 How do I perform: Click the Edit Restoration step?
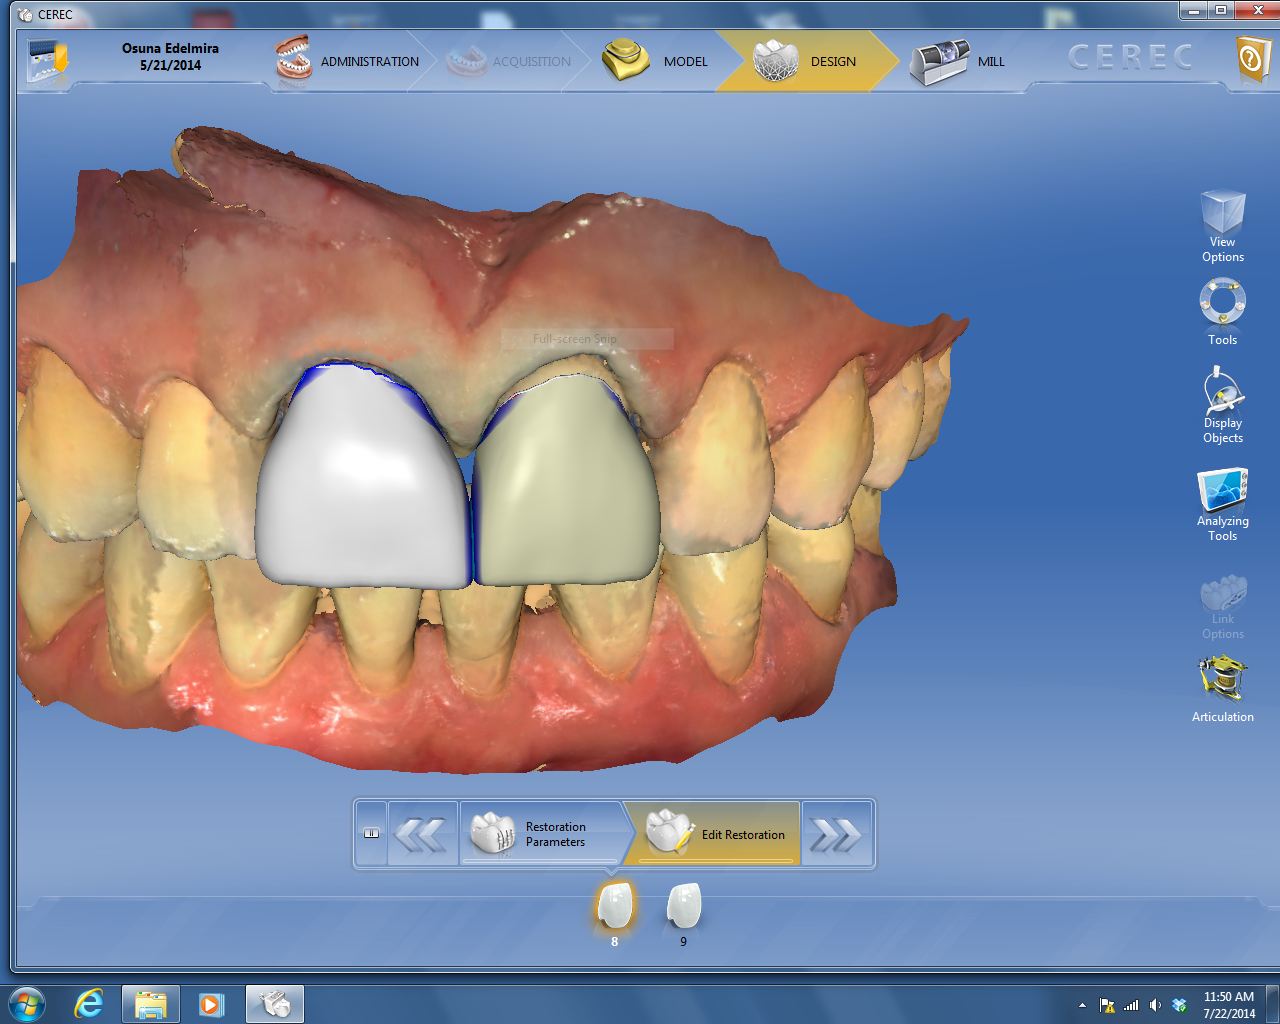click(716, 834)
